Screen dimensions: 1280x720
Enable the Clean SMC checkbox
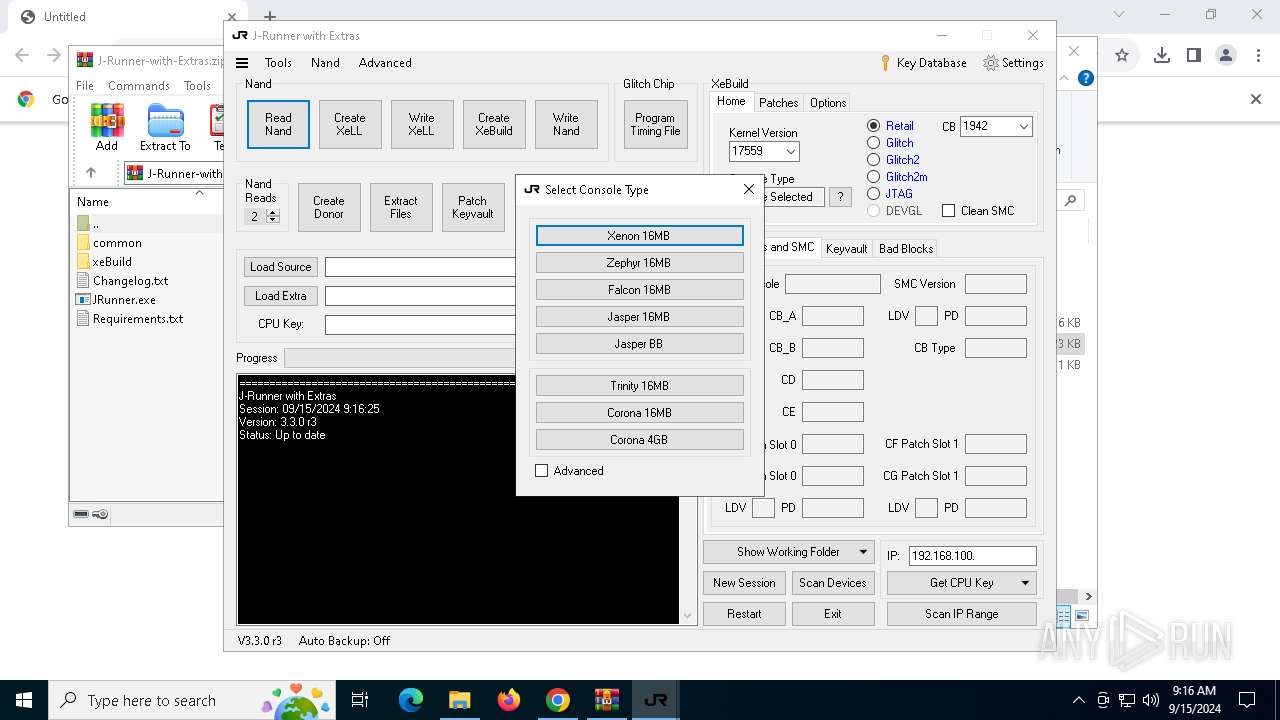pyautogui.click(x=978, y=211)
